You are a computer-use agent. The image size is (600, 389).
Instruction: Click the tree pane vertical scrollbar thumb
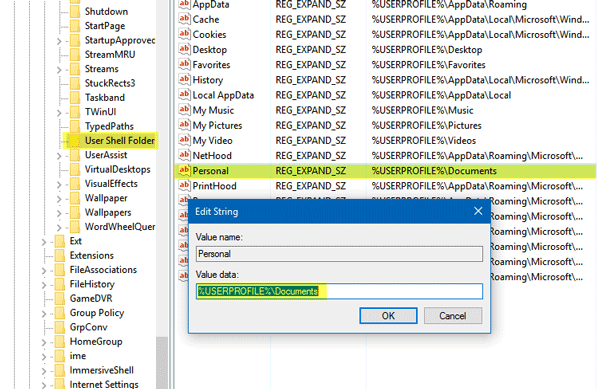click(x=162, y=363)
